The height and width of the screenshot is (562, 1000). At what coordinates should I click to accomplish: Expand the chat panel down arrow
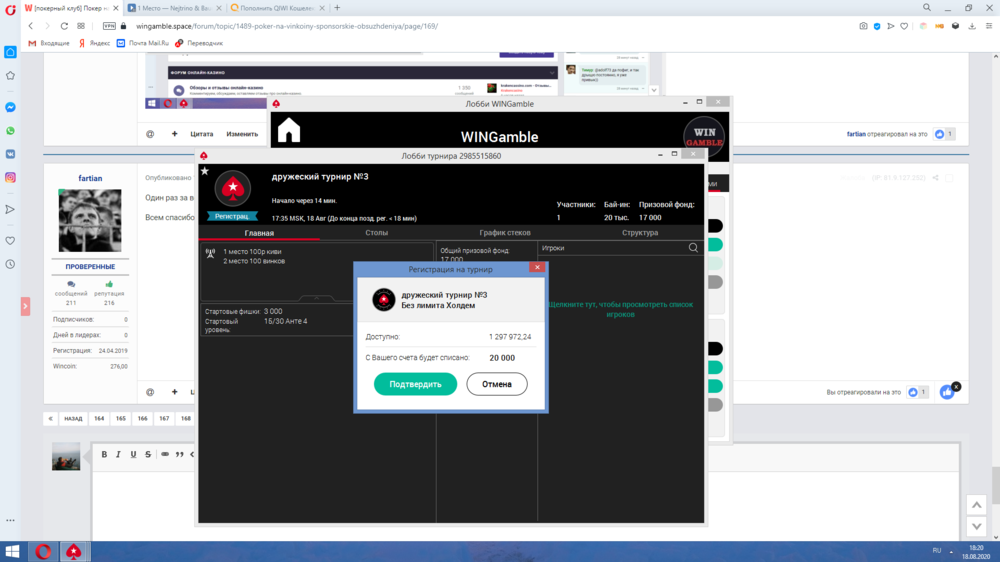[654, 90]
